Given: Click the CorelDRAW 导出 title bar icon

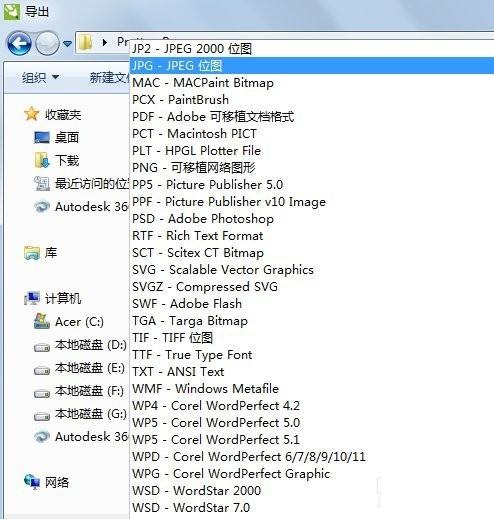Looking at the screenshot, I should click(11, 12).
